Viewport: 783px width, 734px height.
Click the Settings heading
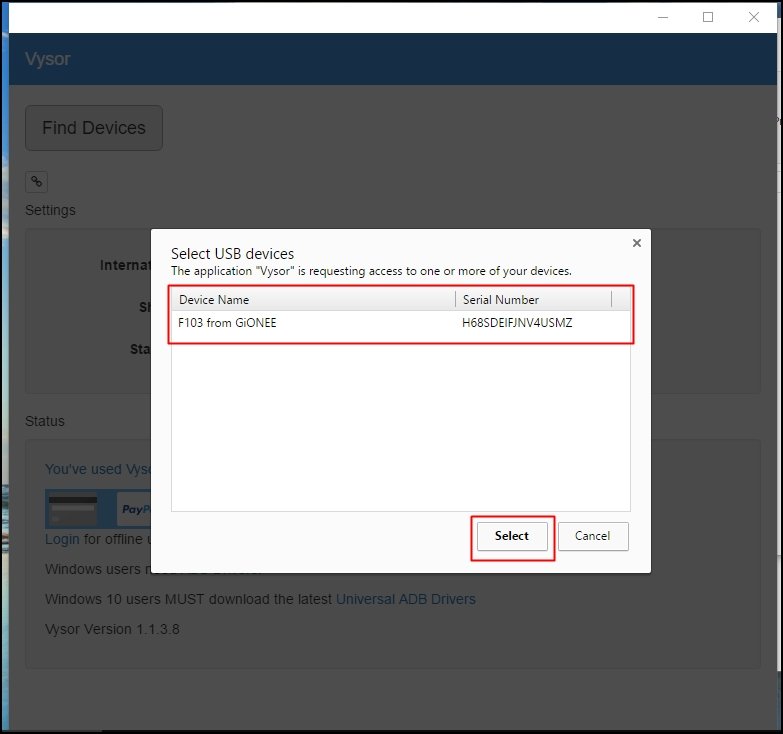pos(50,210)
